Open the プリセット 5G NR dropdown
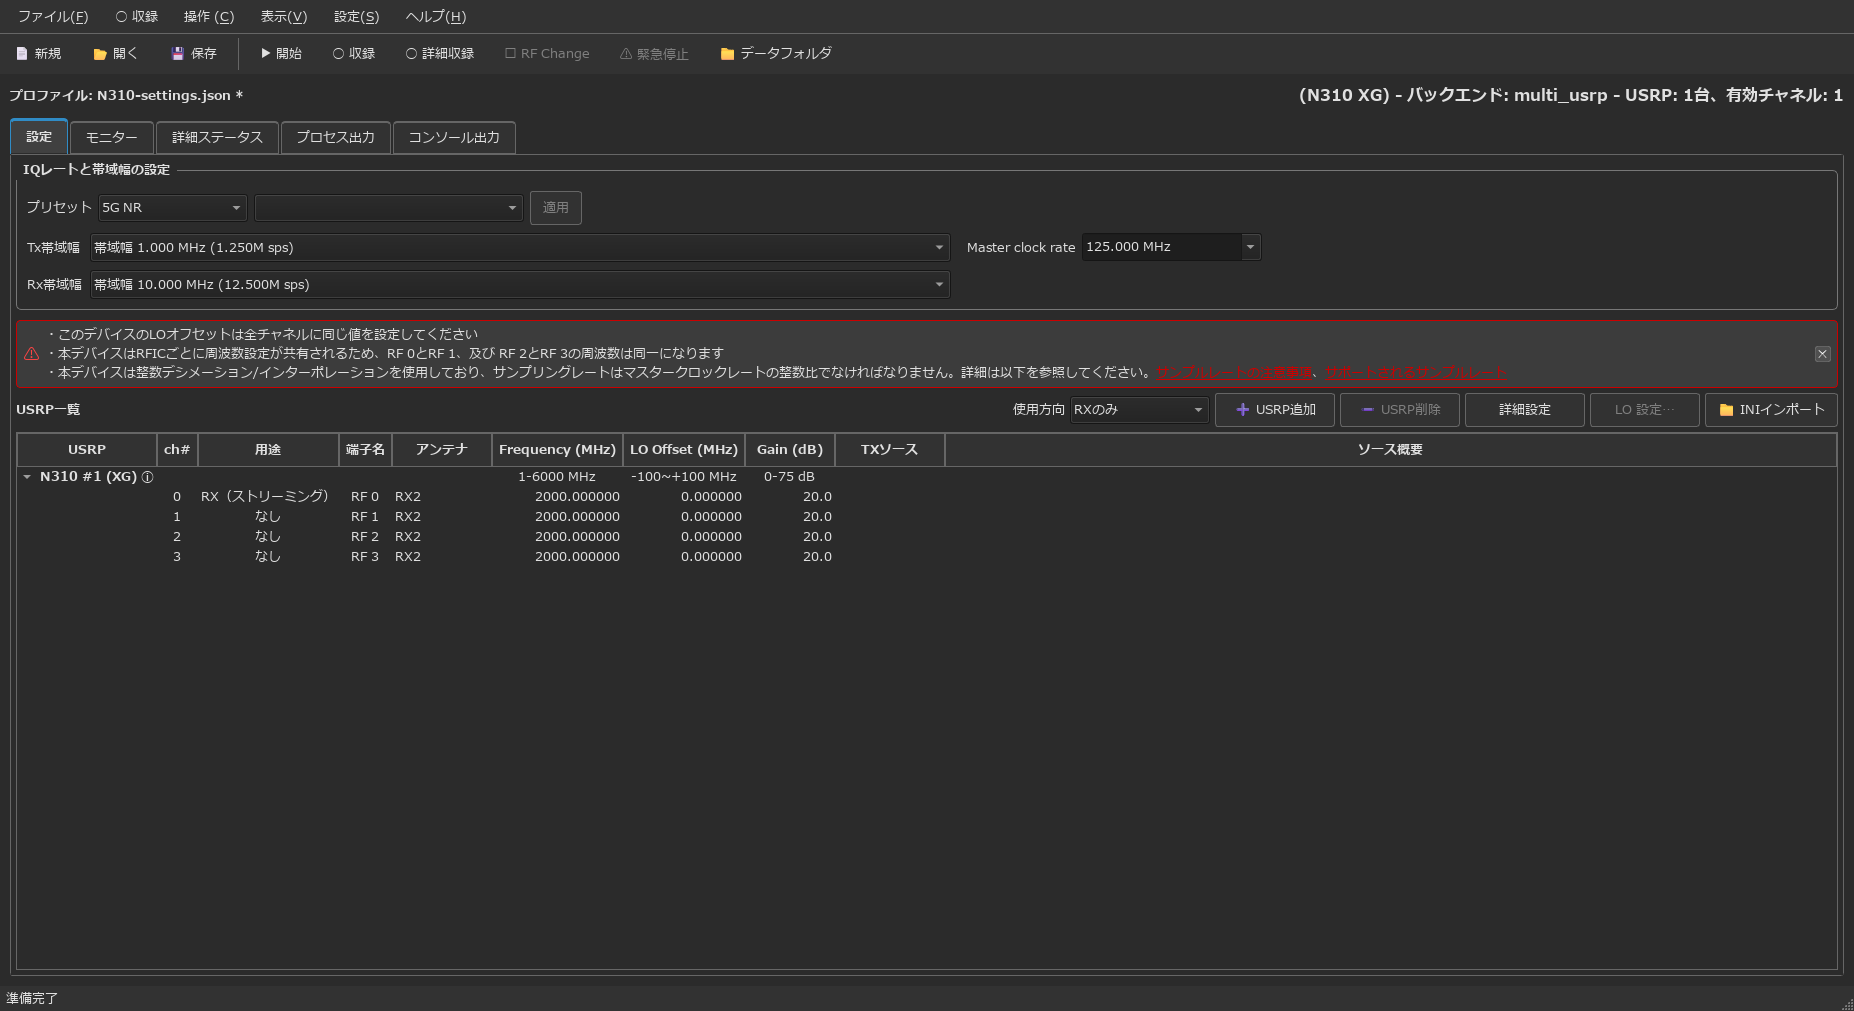The image size is (1854, 1011). (172, 208)
